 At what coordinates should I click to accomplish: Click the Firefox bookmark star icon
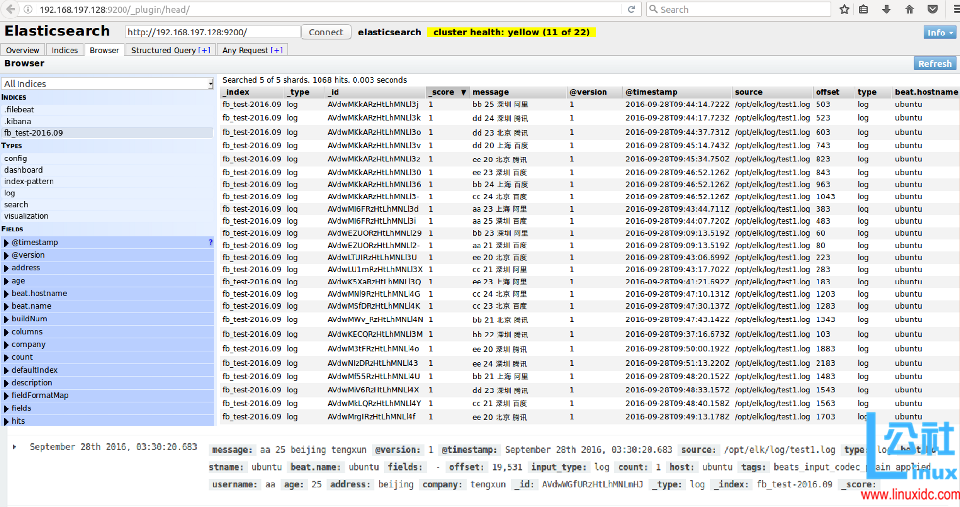point(842,9)
